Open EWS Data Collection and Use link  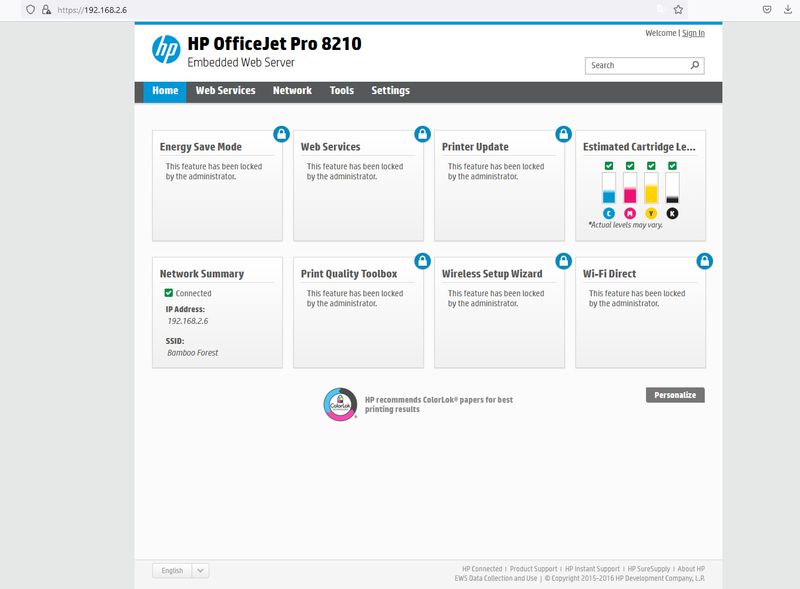click(x=496, y=578)
